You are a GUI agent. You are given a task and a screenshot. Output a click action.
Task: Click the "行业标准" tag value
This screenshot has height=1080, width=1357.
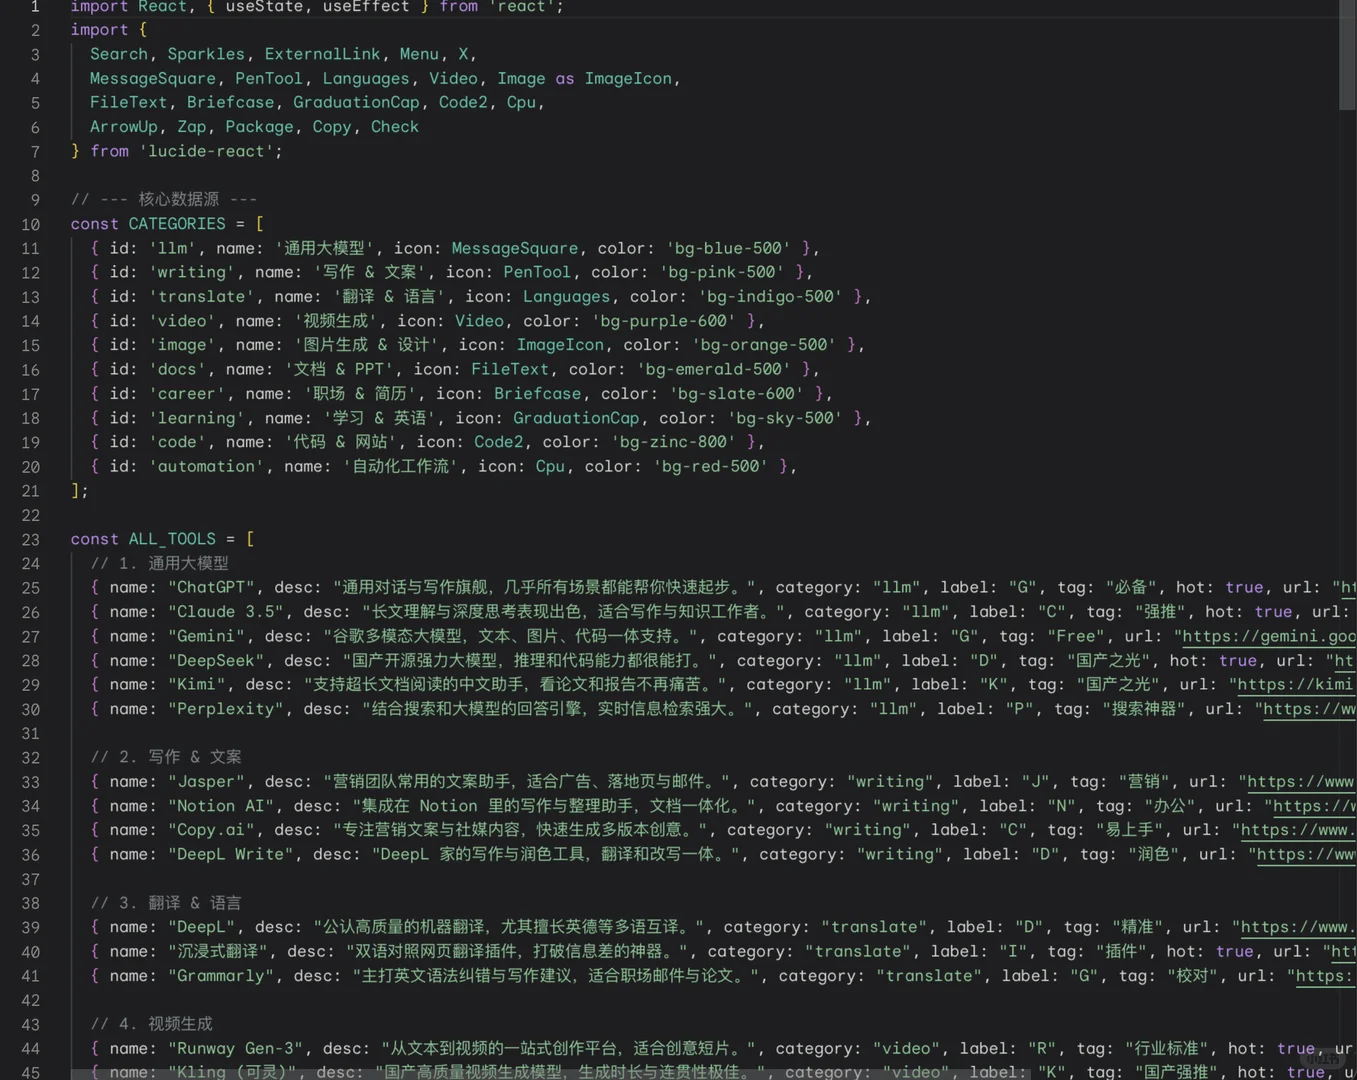[x=1167, y=1049]
